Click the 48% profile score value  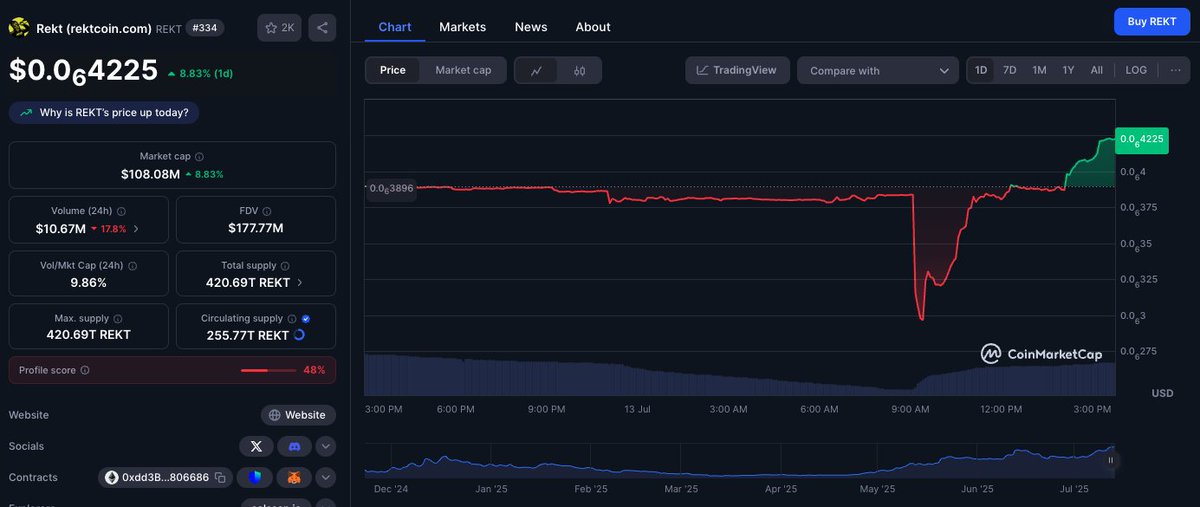[314, 370]
